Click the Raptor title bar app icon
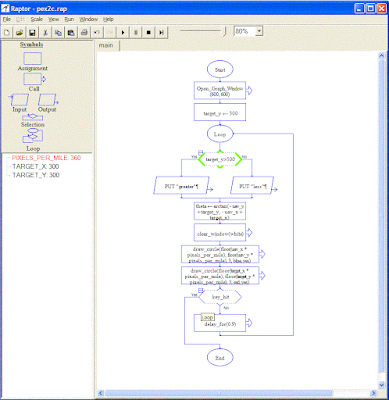This screenshot has width=389, height=400. click(x=6, y=8)
